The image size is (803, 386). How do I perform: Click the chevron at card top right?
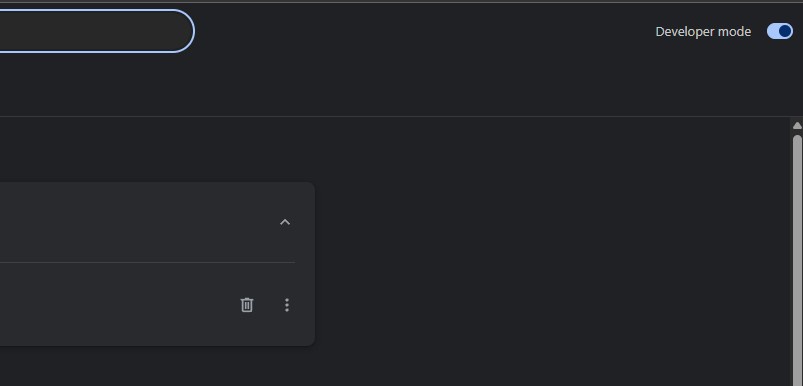[x=285, y=222]
